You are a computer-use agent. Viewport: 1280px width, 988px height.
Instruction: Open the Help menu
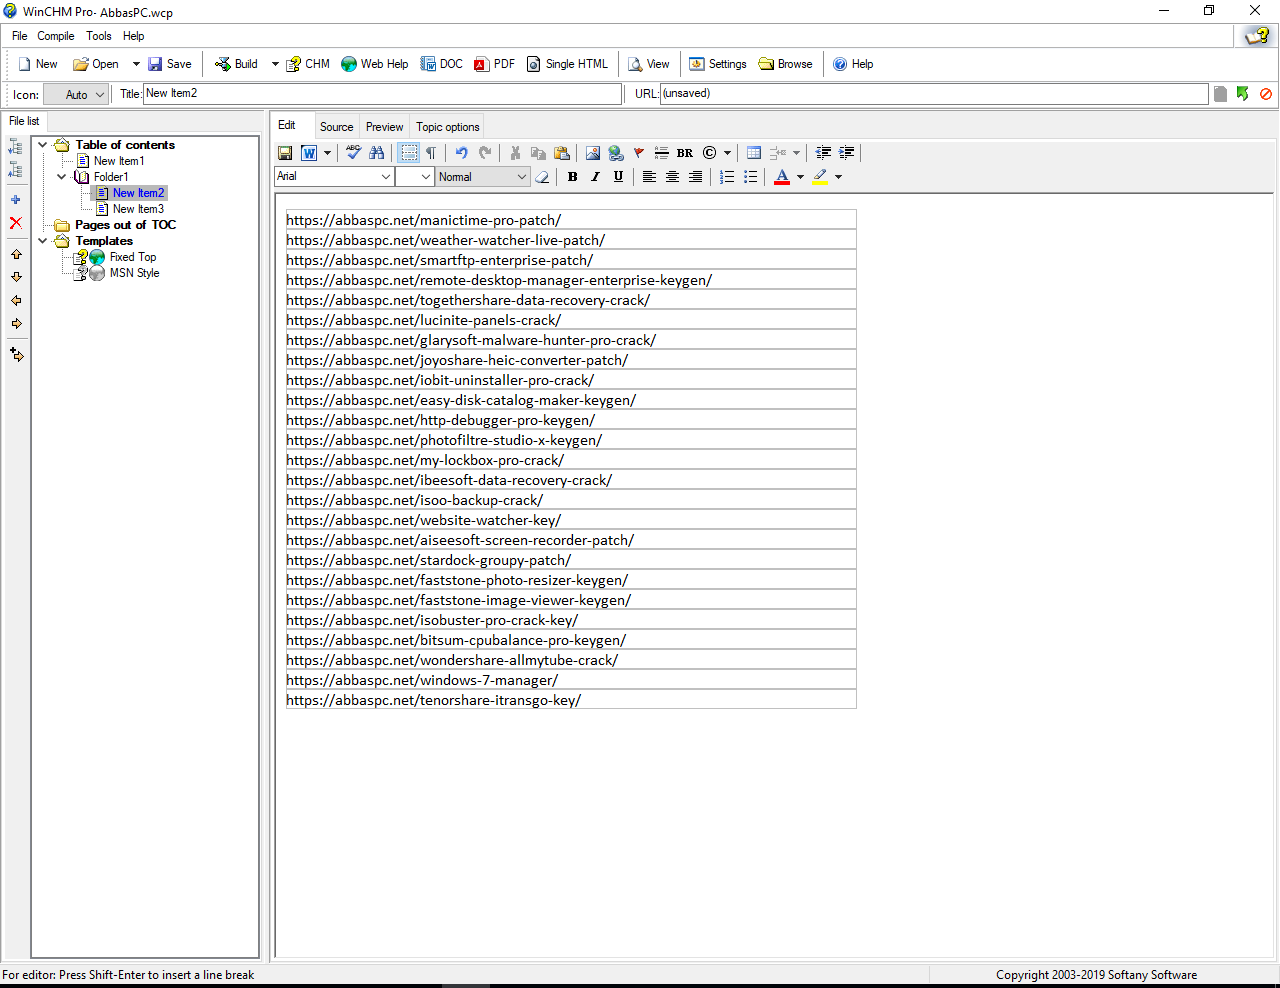tap(134, 36)
